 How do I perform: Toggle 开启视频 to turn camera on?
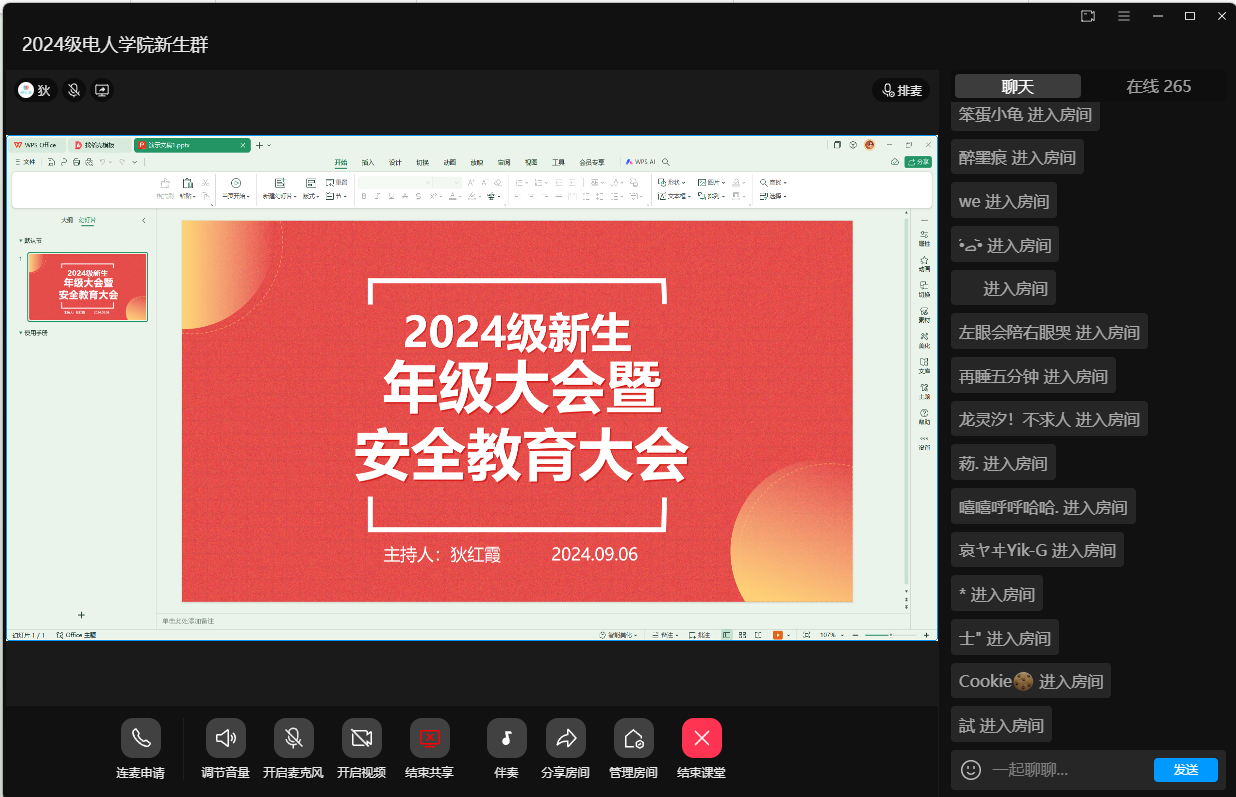click(361, 738)
